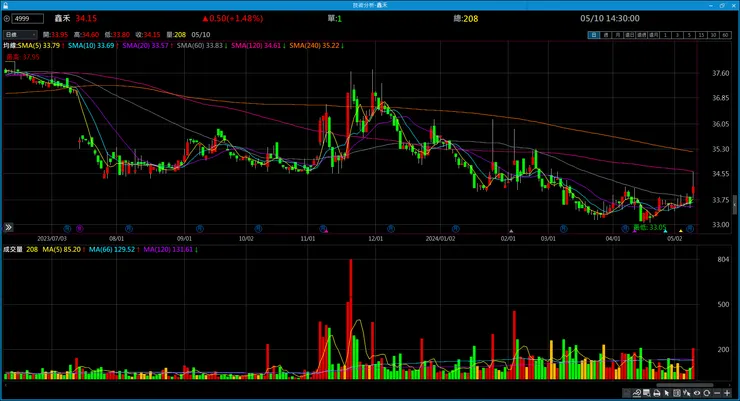
Task: Click the circular icon beside stock code field
Action: pyautogui.click(x=7, y=18)
